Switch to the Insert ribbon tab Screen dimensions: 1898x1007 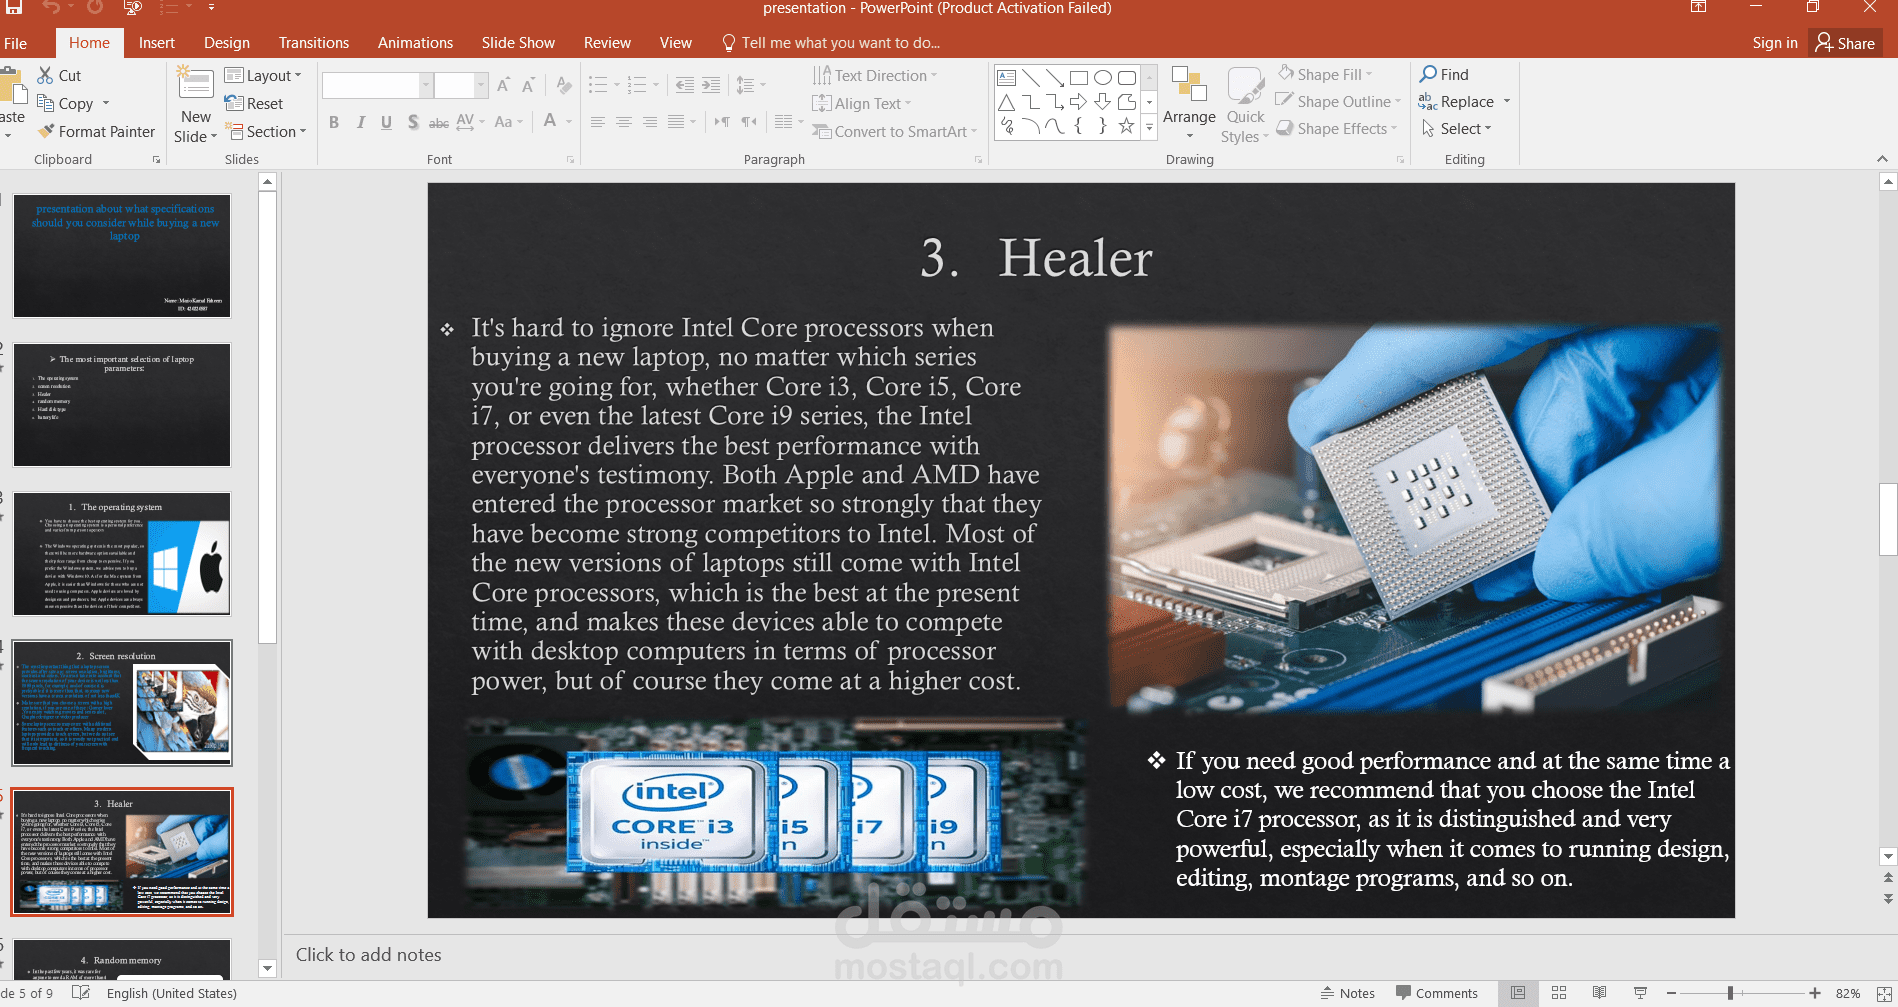(157, 43)
